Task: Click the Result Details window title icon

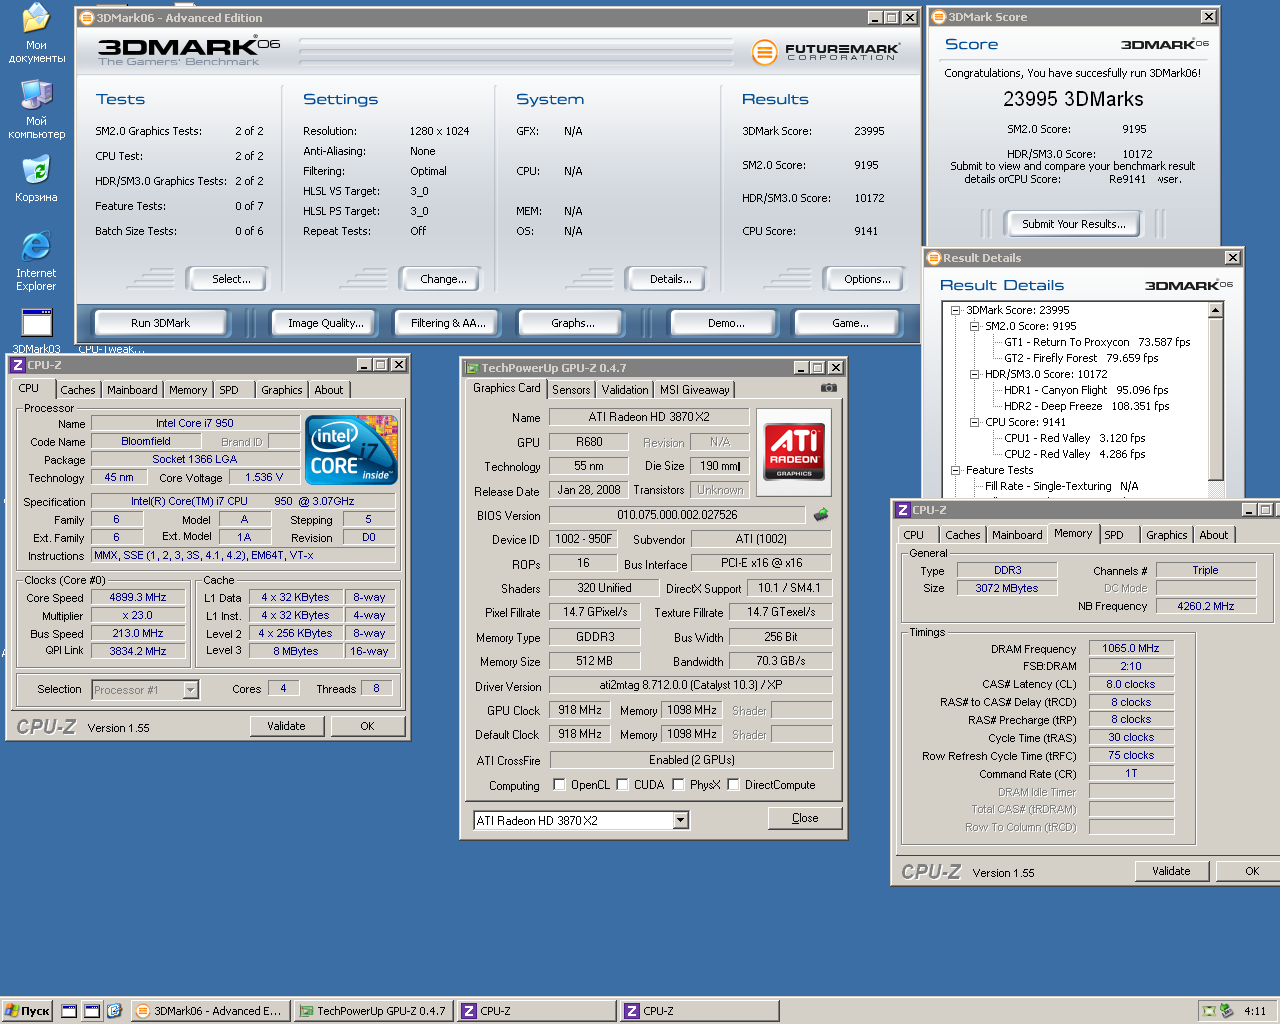Action: click(934, 258)
